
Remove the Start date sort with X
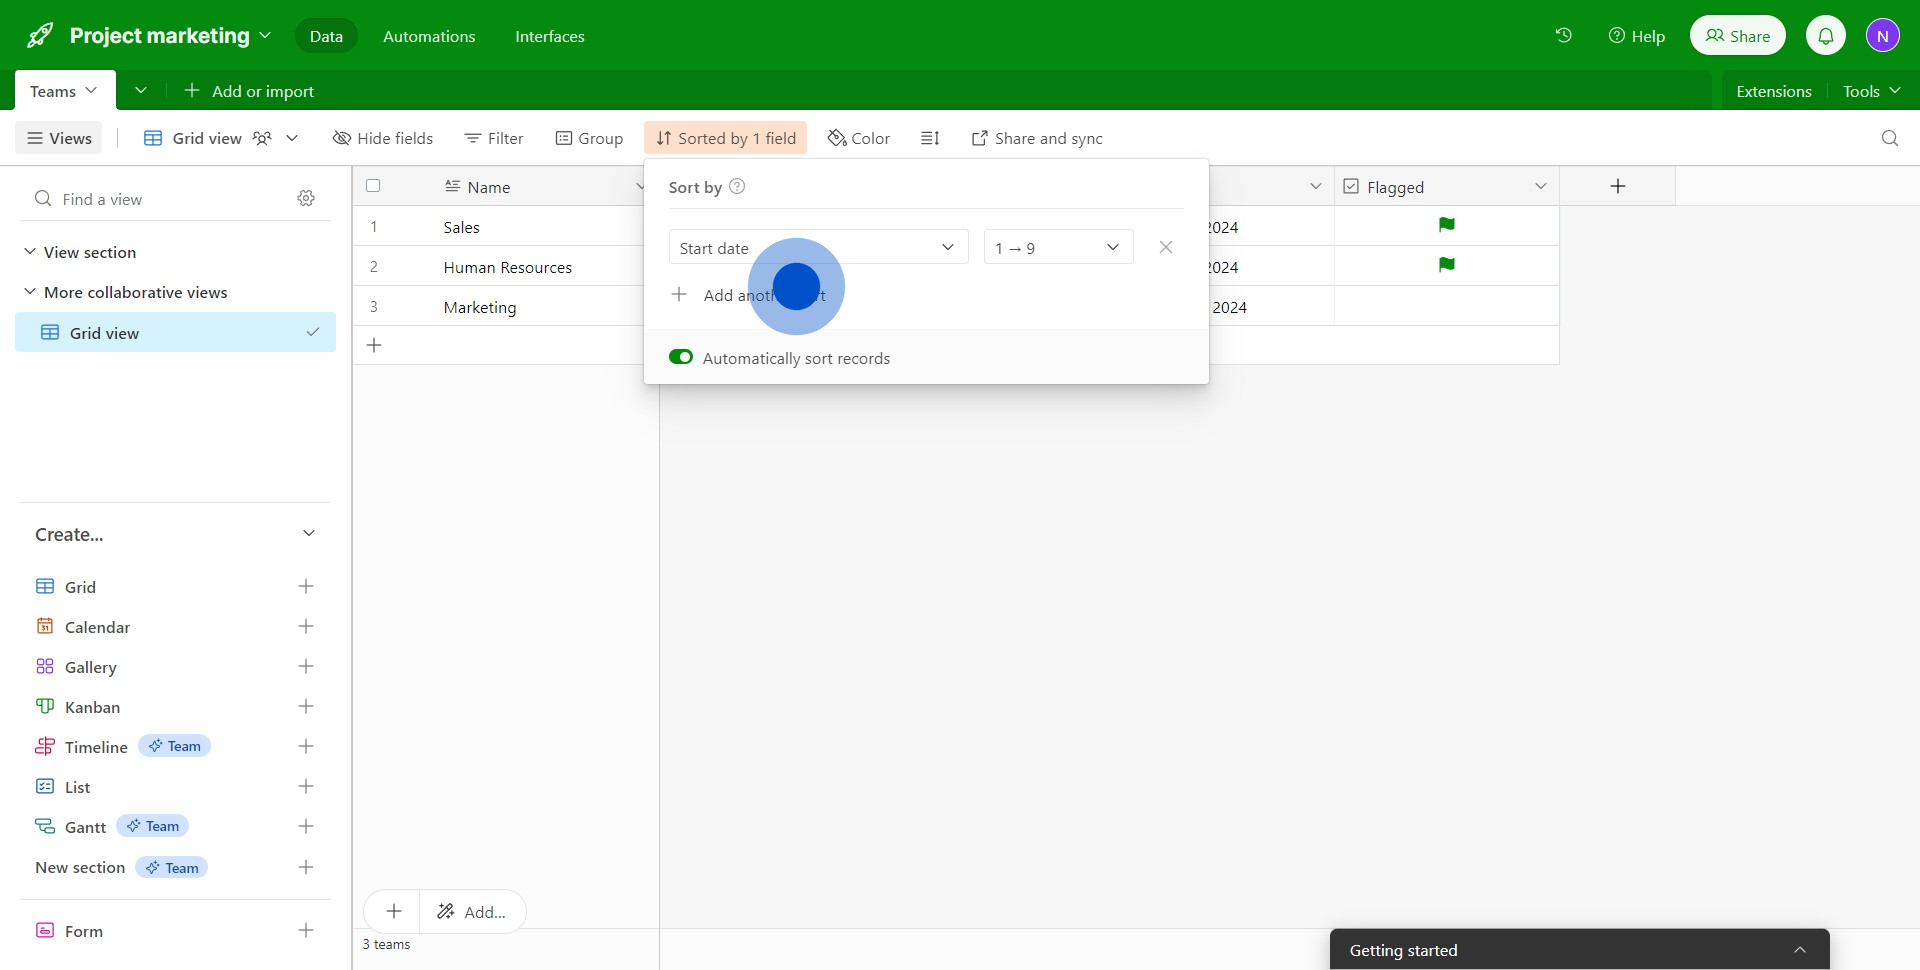tap(1165, 247)
